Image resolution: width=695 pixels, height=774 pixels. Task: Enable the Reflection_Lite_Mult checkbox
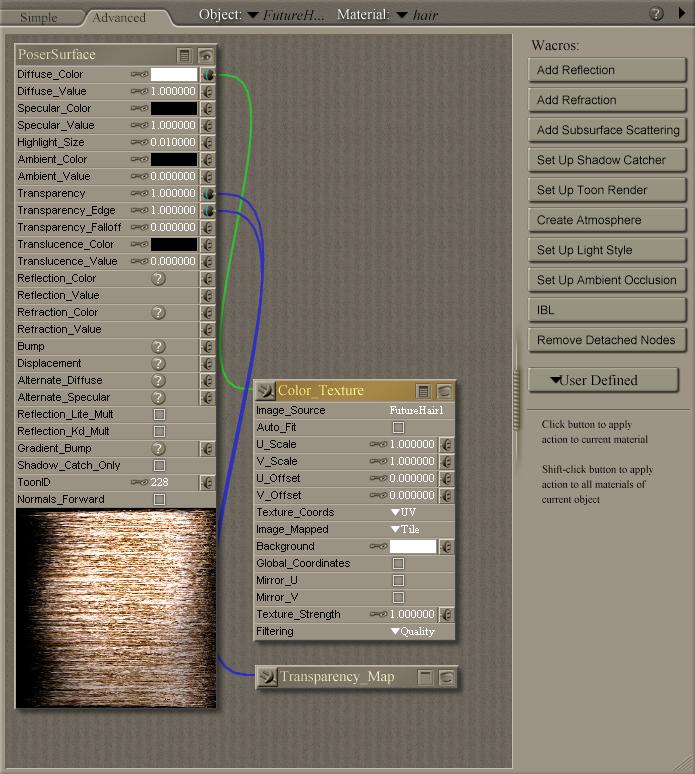point(159,415)
